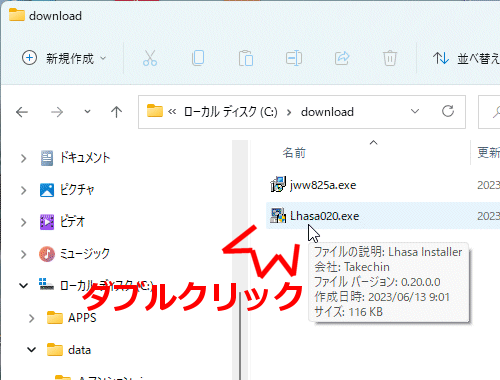Click the ミュージック music icon
The image size is (500, 380).
pyautogui.click(x=47, y=254)
